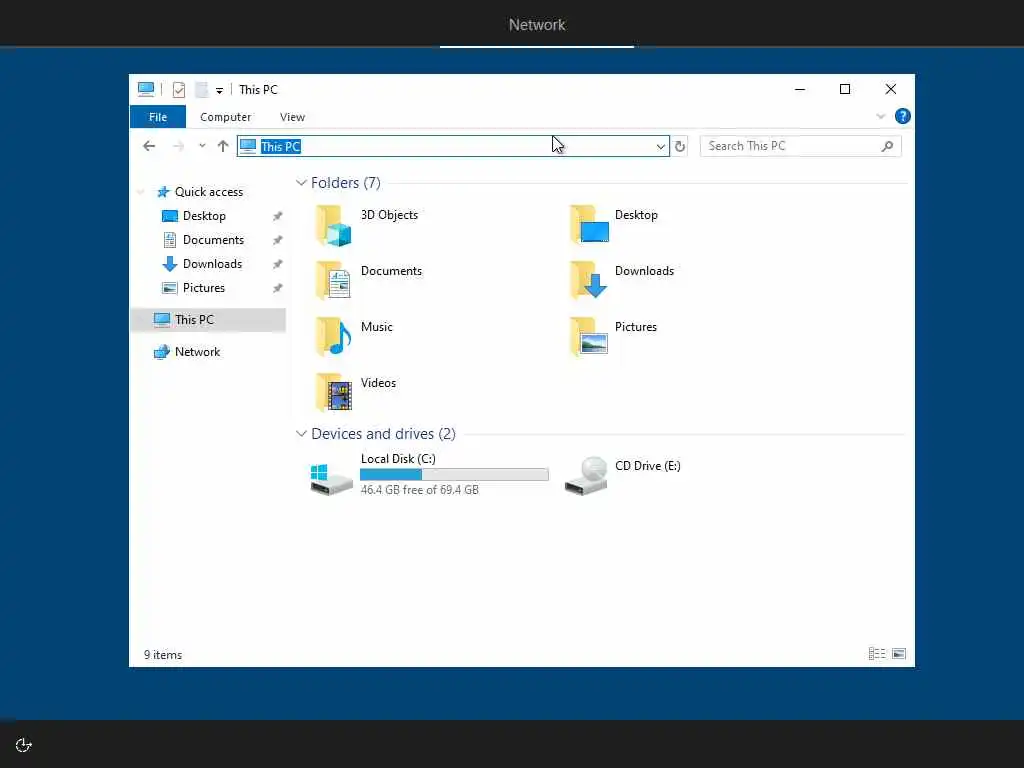This screenshot has width=1024, height=768.
Task: Open the address bar history dropdown
Action: (661, 146)
